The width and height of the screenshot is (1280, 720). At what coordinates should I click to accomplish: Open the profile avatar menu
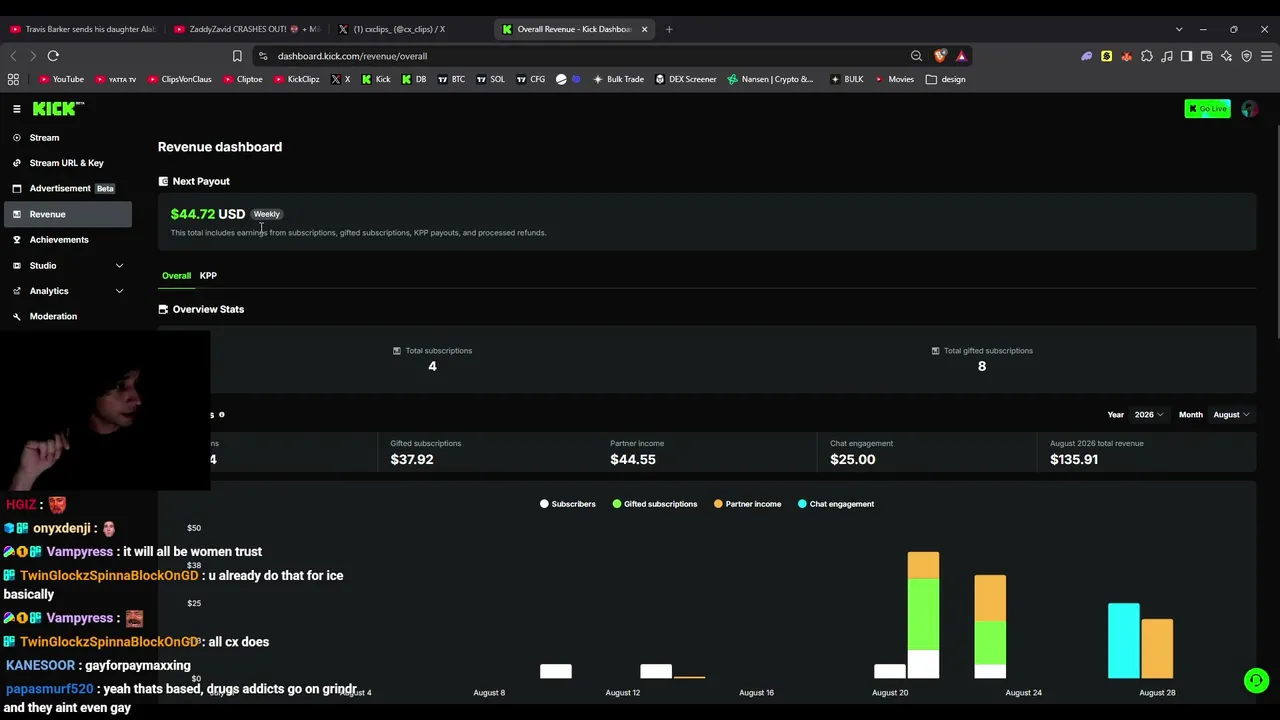[x=1249, y=109]
